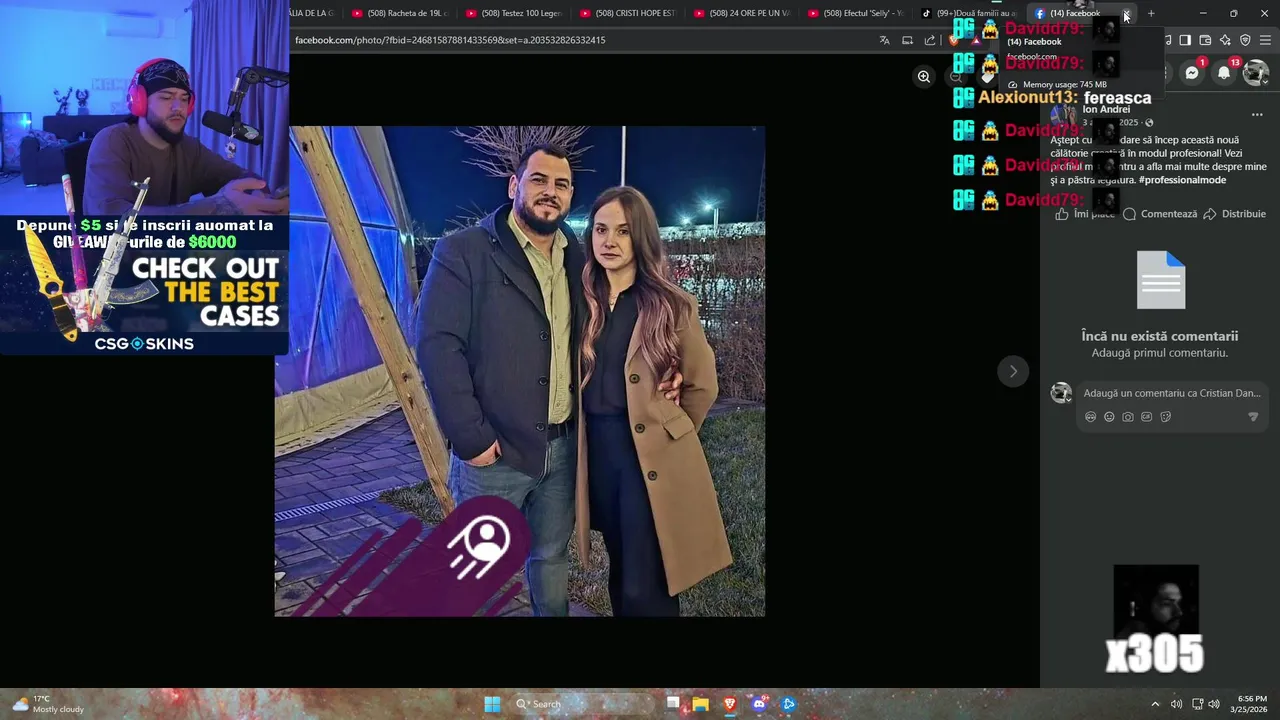The height and width of the screenshot is (720, 1280).
Task: Send the comment arrow button
Action: pos(1253,417)
